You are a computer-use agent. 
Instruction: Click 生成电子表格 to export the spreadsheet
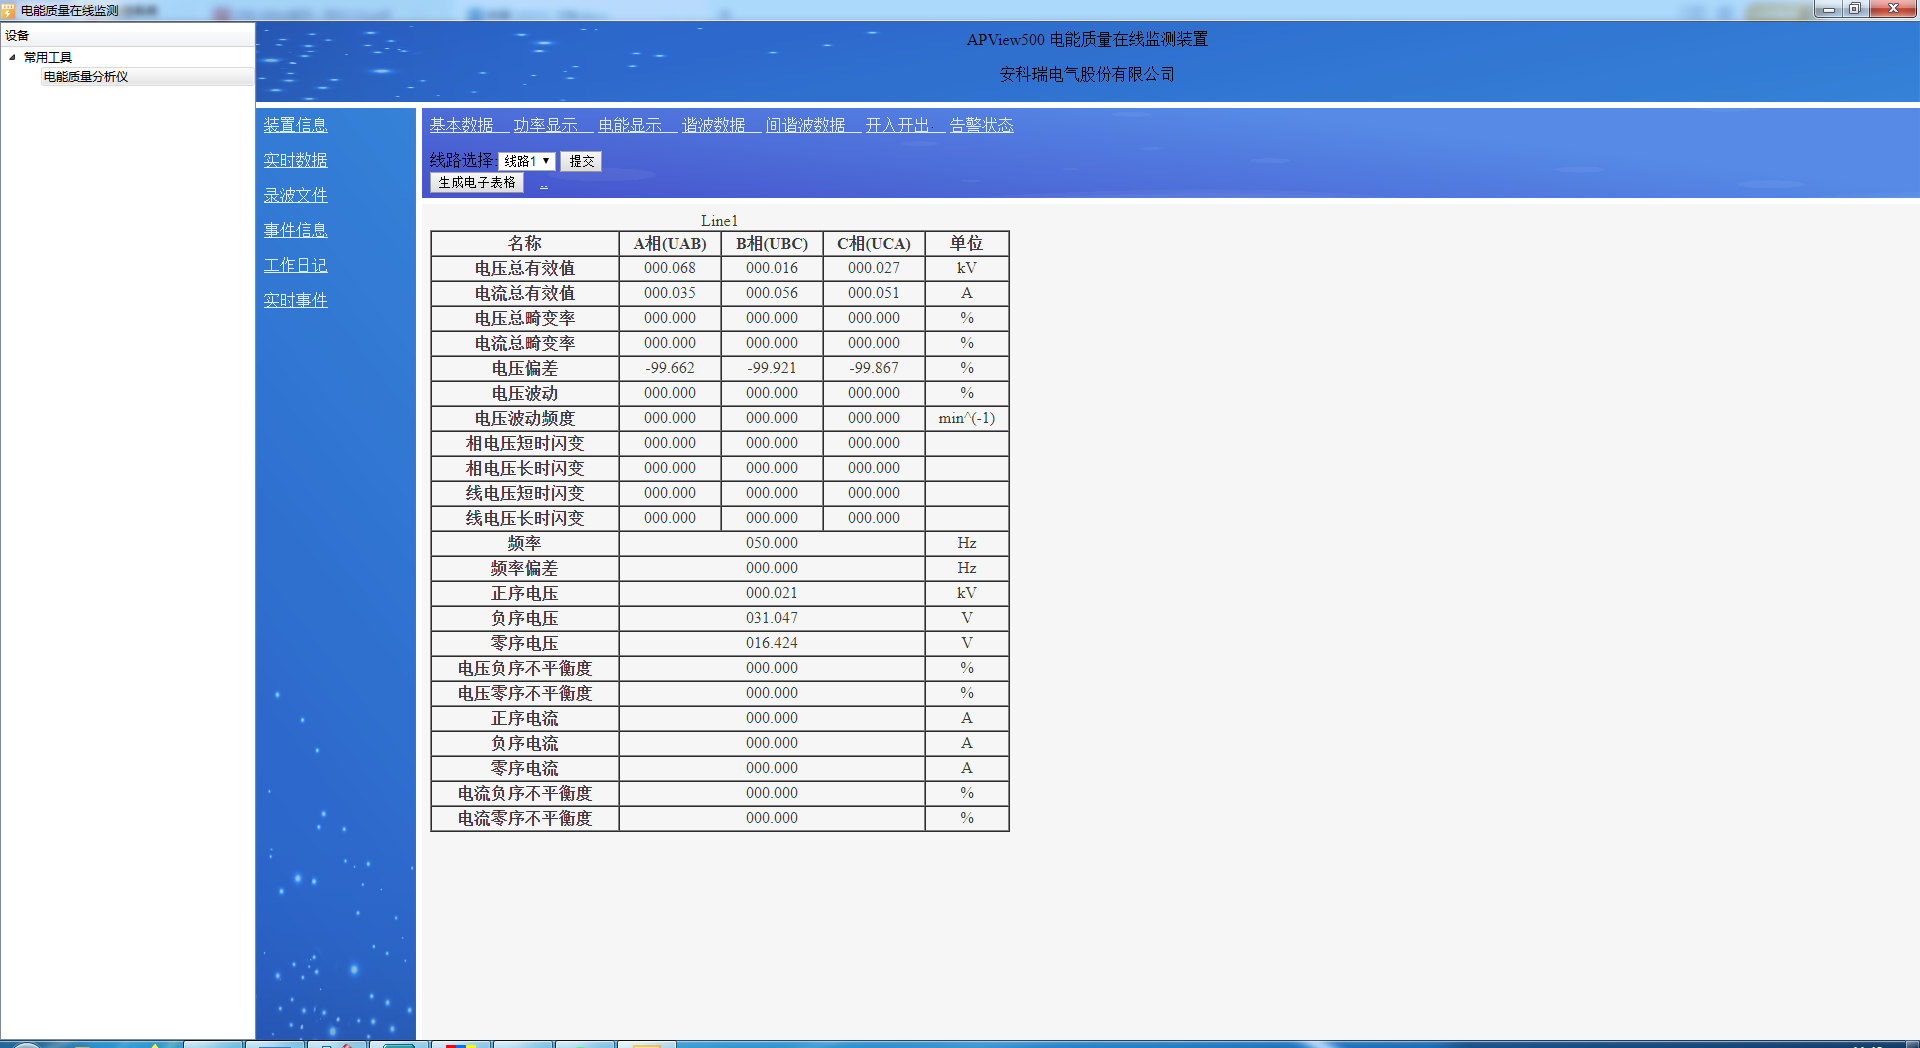click(477, 183)
